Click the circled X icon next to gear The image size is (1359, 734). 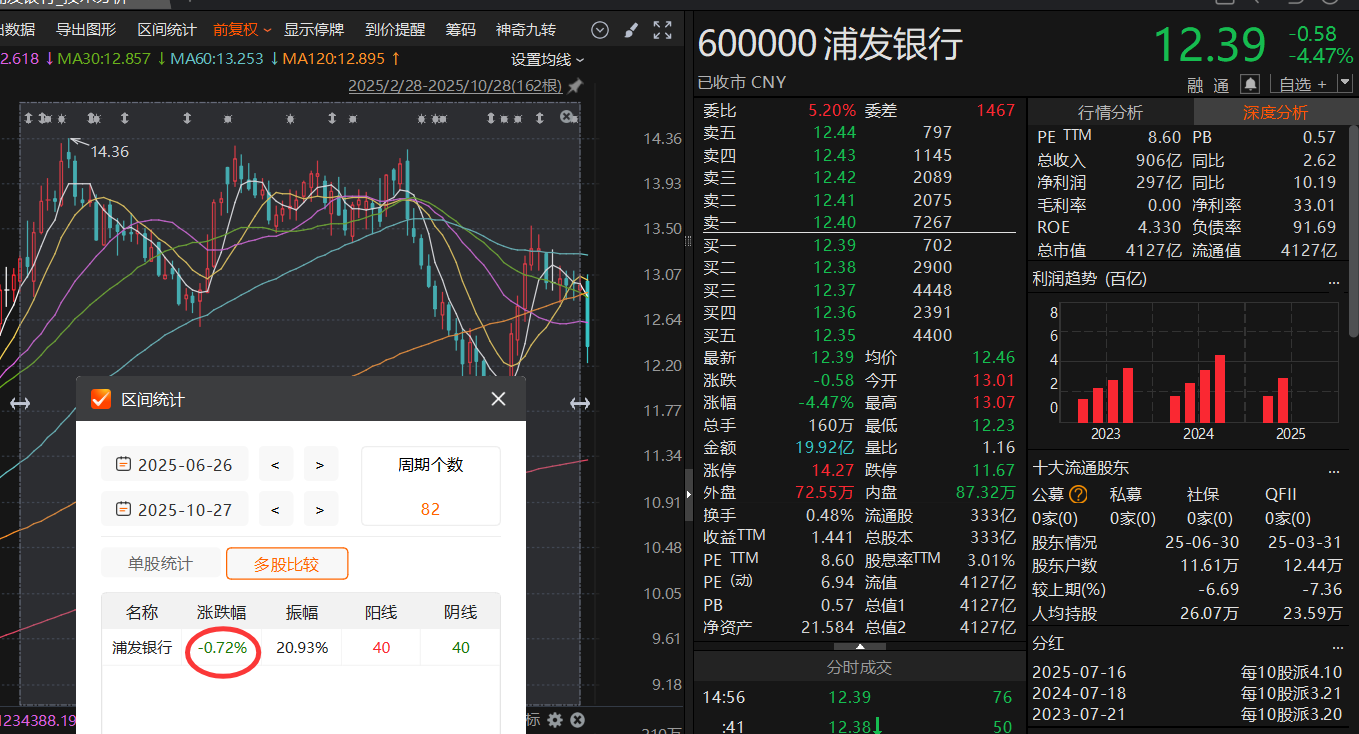(x=577, y=720)
